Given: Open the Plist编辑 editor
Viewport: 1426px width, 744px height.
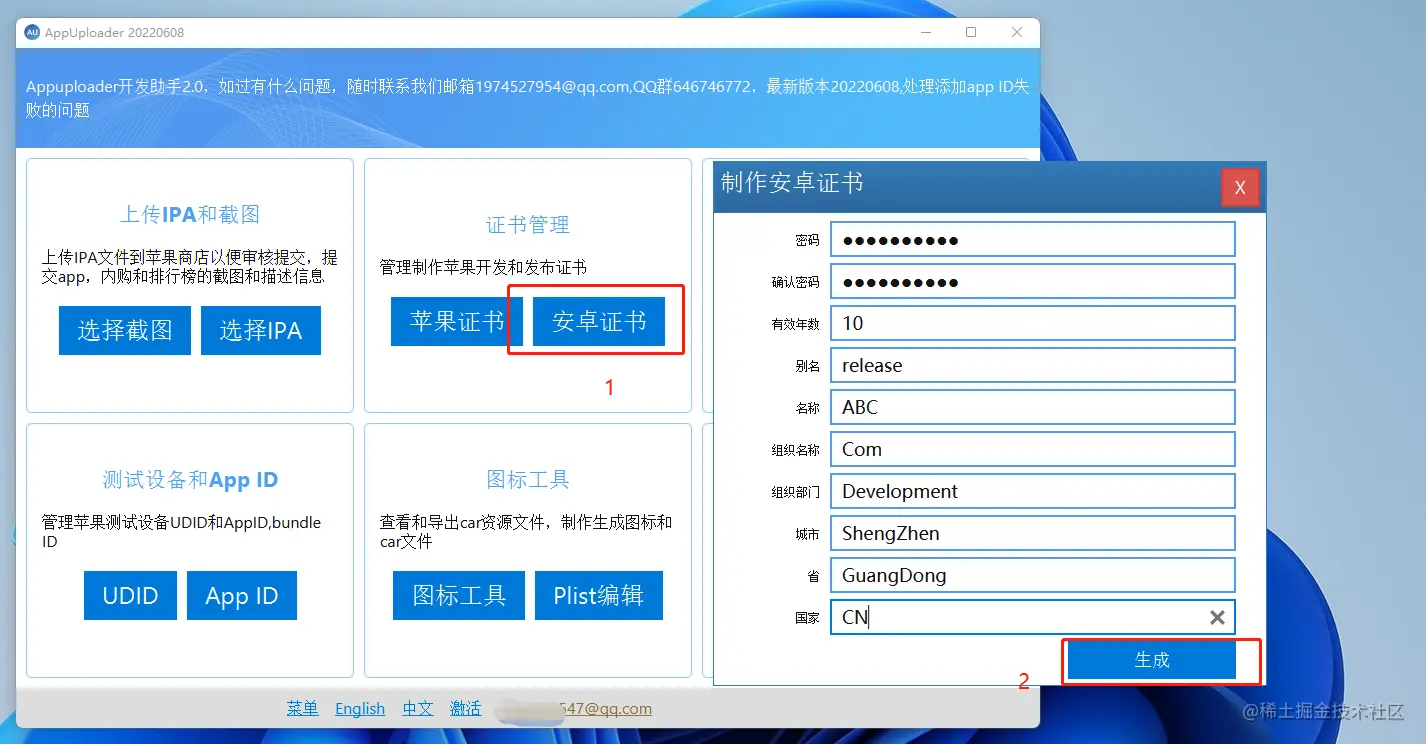Looking at the screenshot, I should 598,595.
